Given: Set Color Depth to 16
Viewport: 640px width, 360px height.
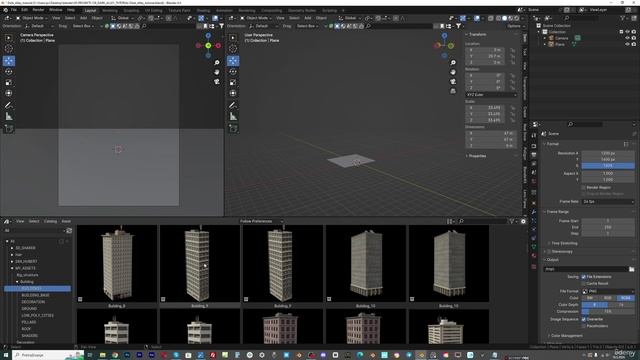Looking at the screenshot, I should [x=622, y=304].
